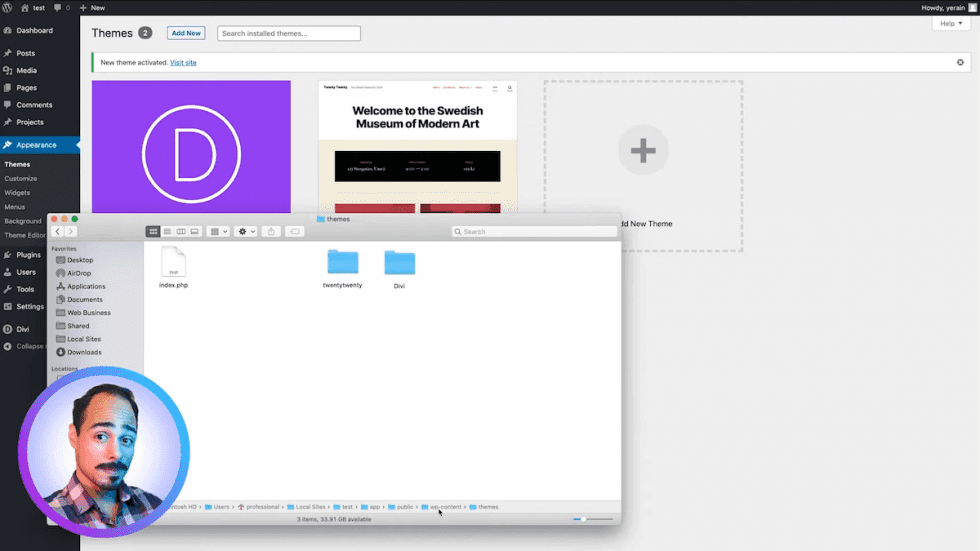This screenshot has height=551, width=980.
Task: Select the Appearance menu item
Action: [x=36, y=145]
